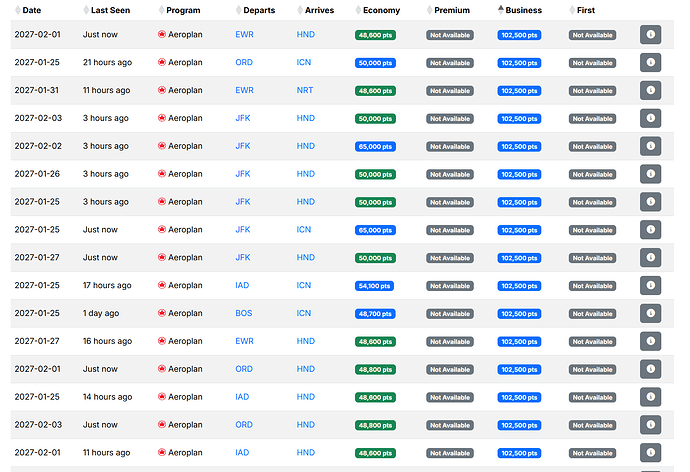Screen dimensions: 690x472
Task: Select date cell 2027-01-26
Action: tap(37, 174)
